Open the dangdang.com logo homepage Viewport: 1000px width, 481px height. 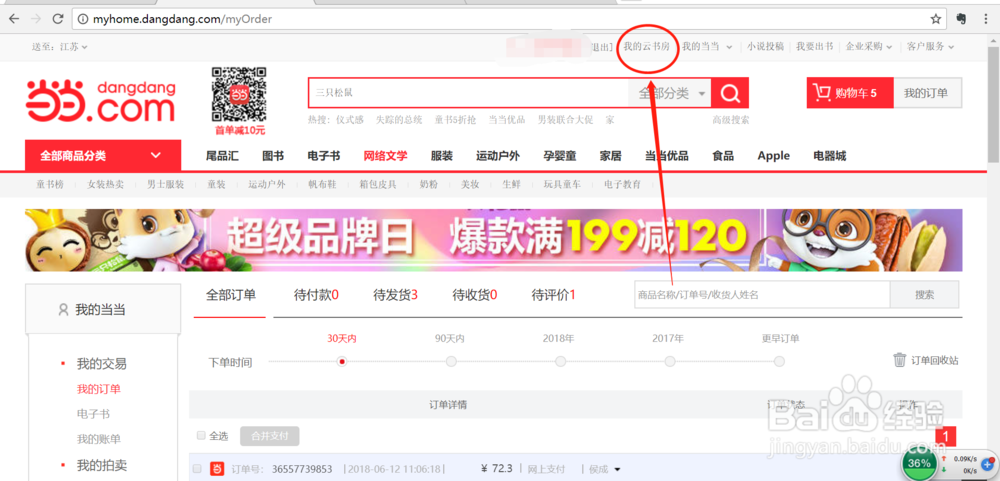[100, 101]
